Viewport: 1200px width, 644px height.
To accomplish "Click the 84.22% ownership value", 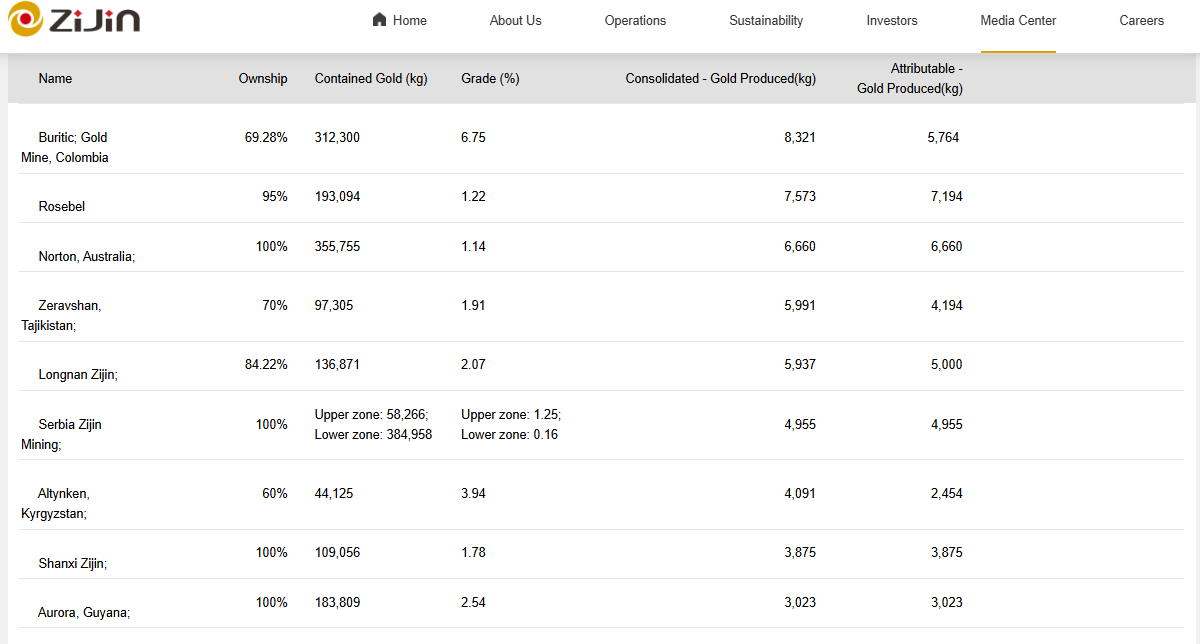I will point(266,364).
